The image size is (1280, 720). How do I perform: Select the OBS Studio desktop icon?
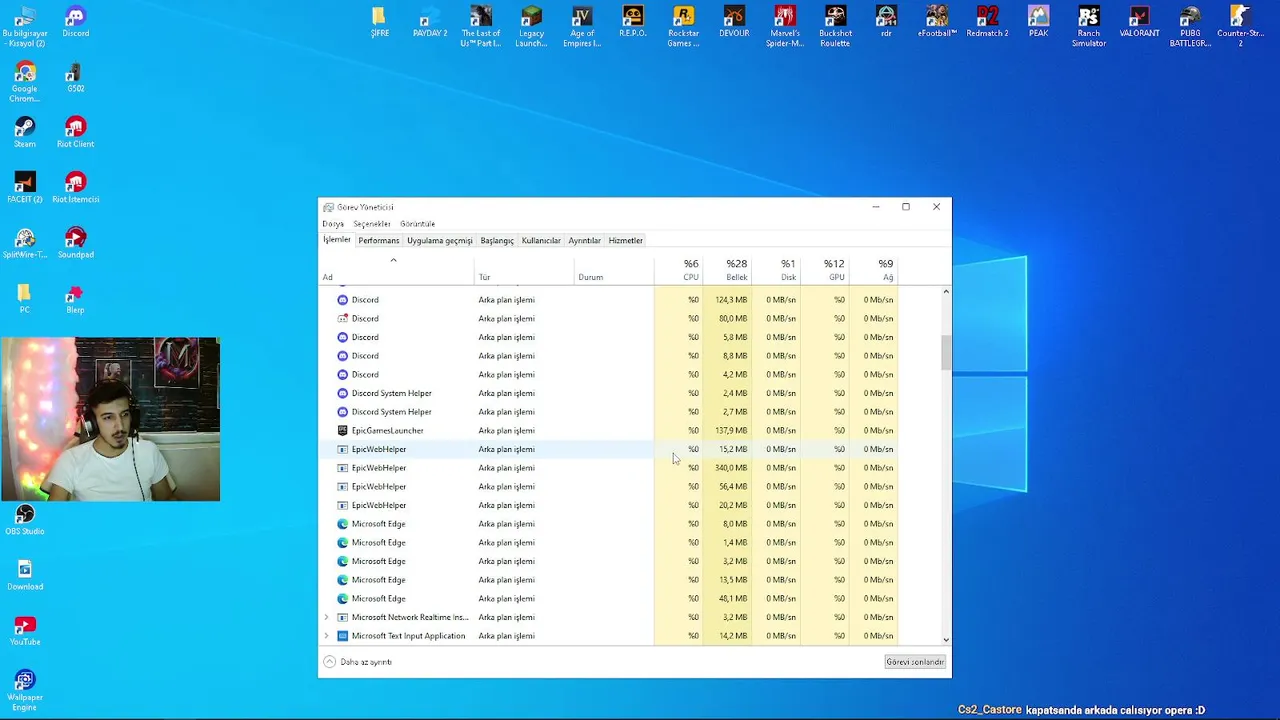click(x=25, y=520)
